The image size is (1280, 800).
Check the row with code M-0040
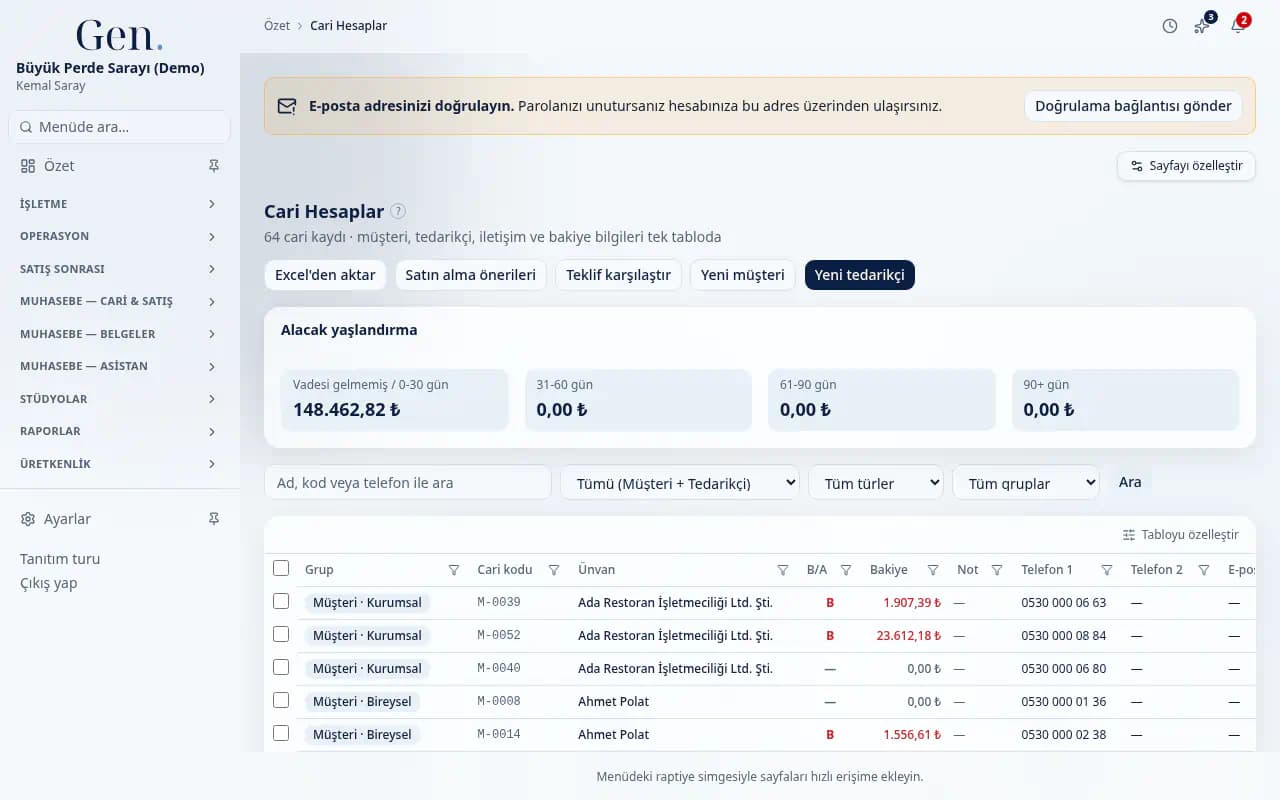[281, 667]
